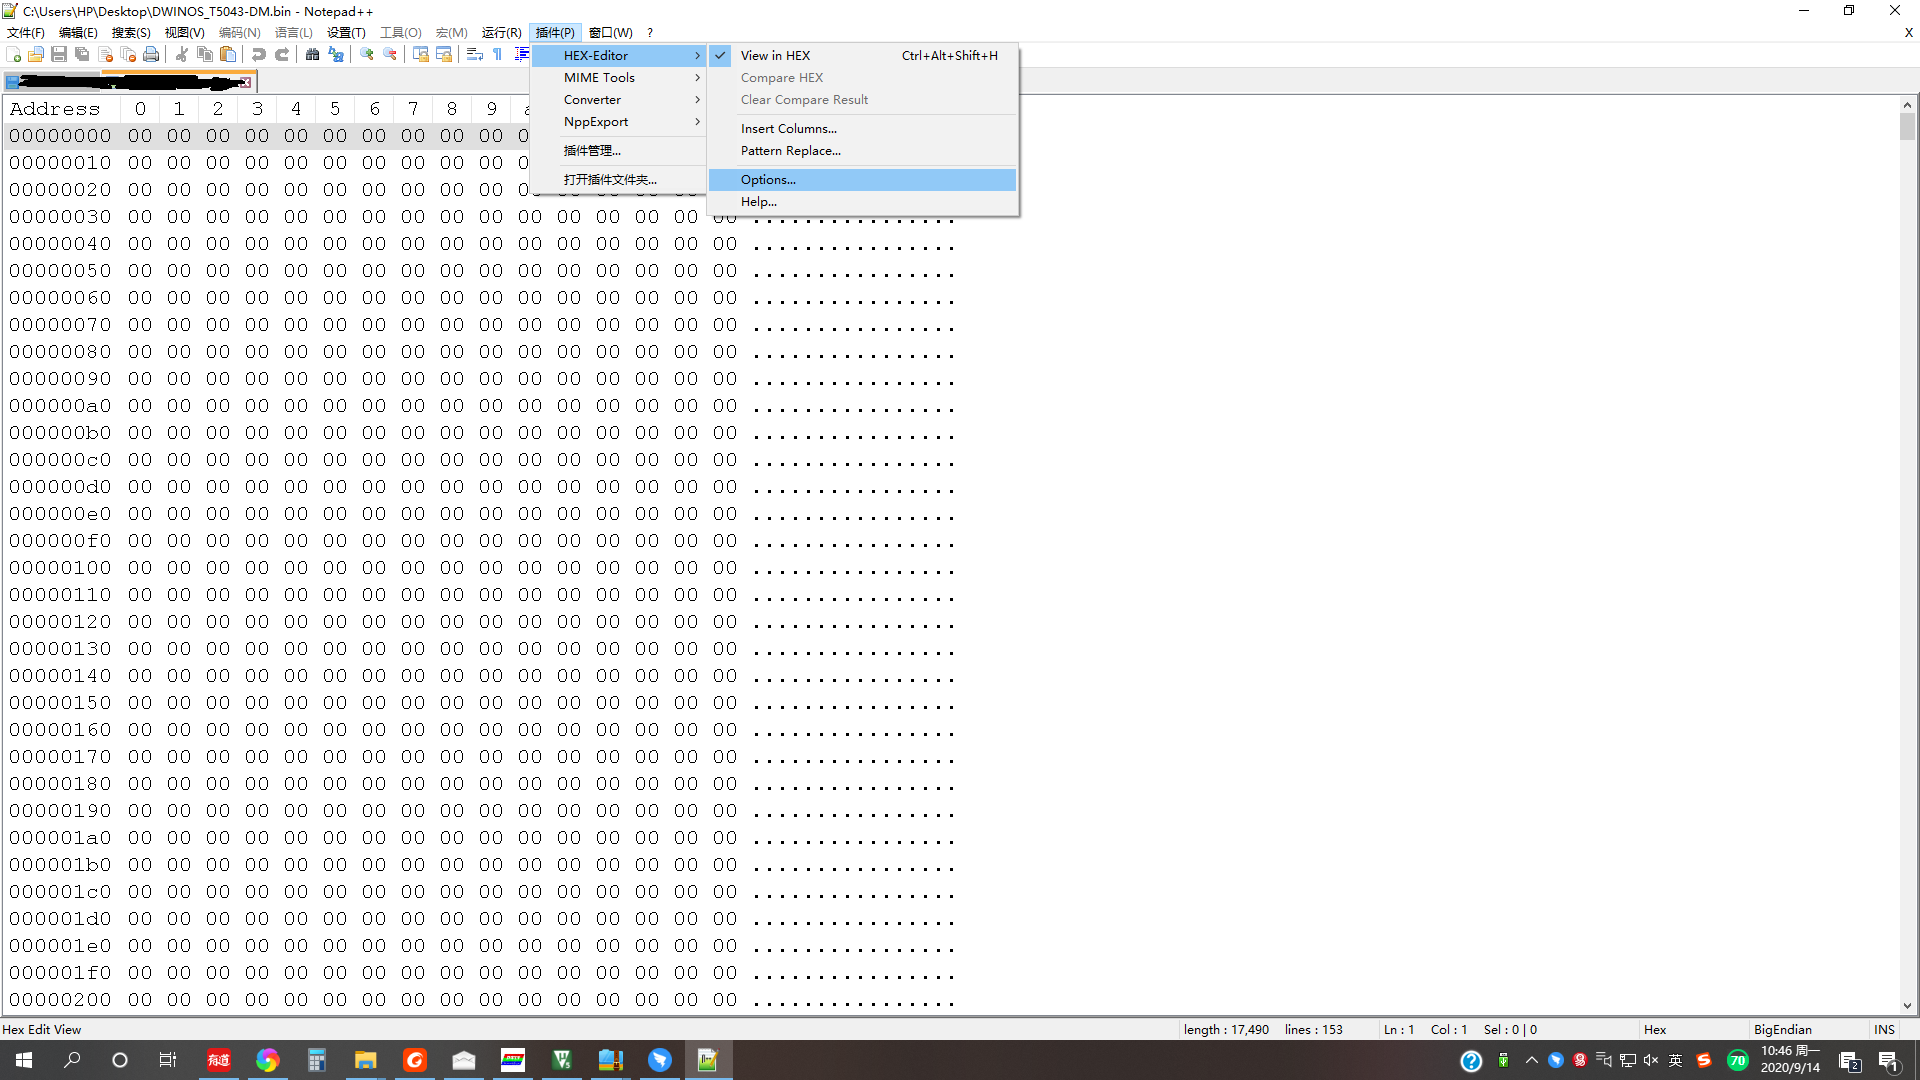The image size is (1920, 1080).
Task: Click the Zoom Out magnifier icon
Action: (x=390, y=54)
